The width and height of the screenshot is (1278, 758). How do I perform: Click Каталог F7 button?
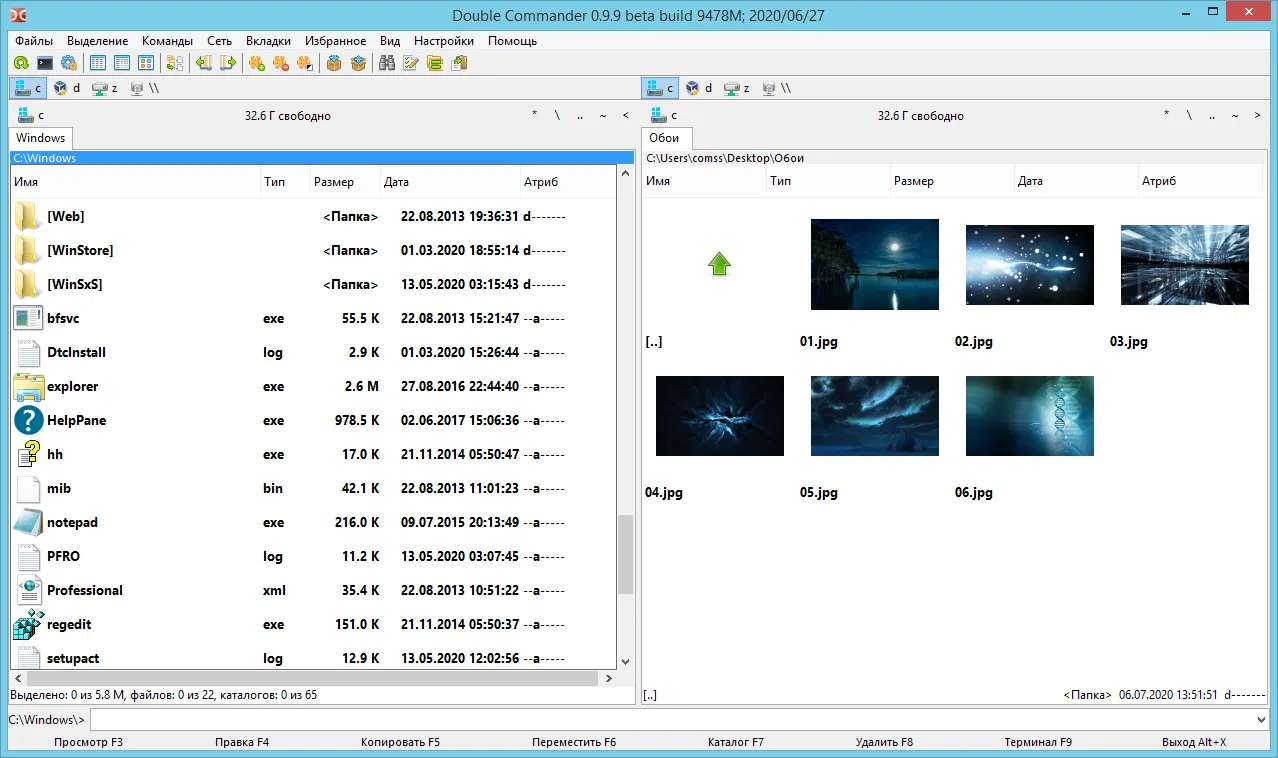pos(736,742)
